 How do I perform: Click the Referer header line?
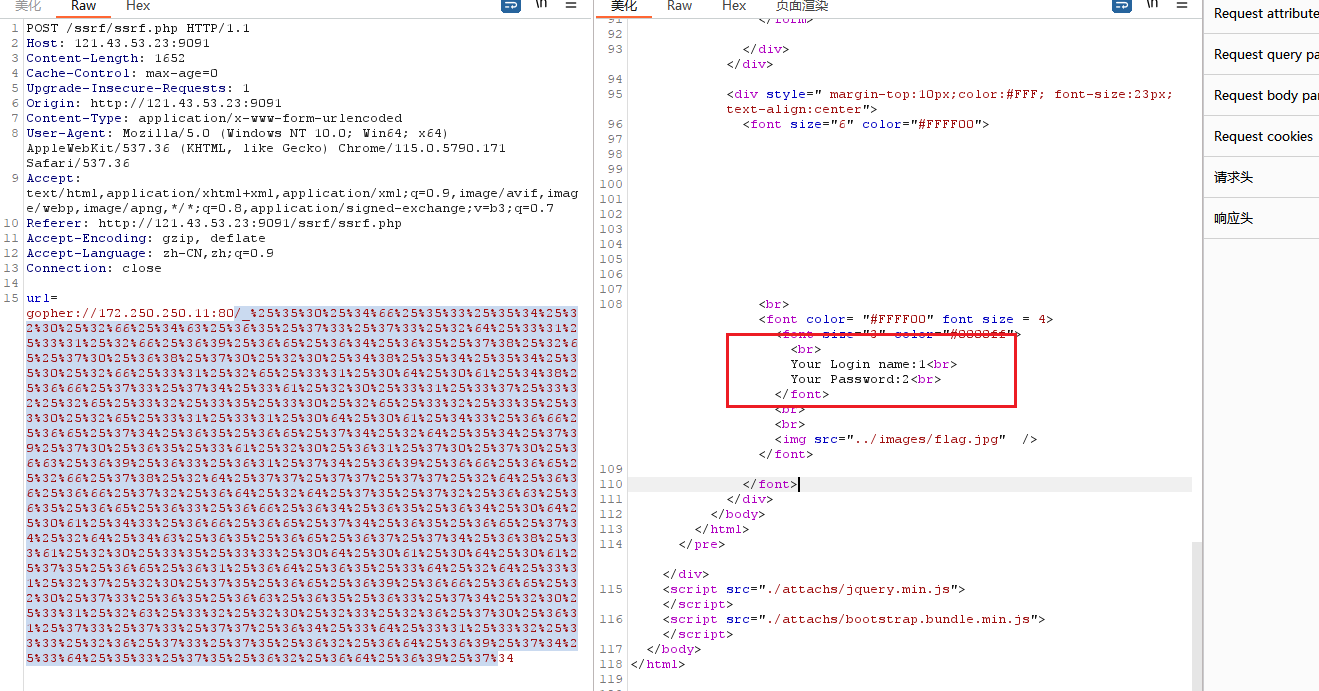pyautogui.click(x=214, y=224)
